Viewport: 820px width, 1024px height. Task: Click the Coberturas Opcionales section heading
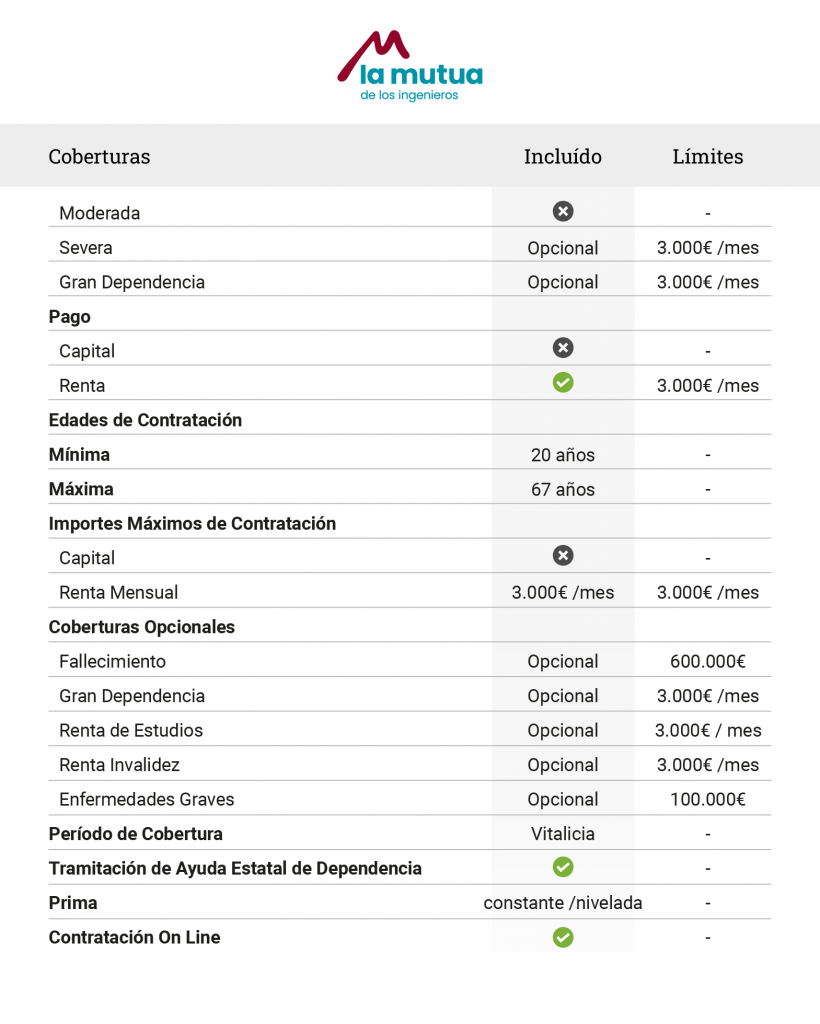point(142,628)
